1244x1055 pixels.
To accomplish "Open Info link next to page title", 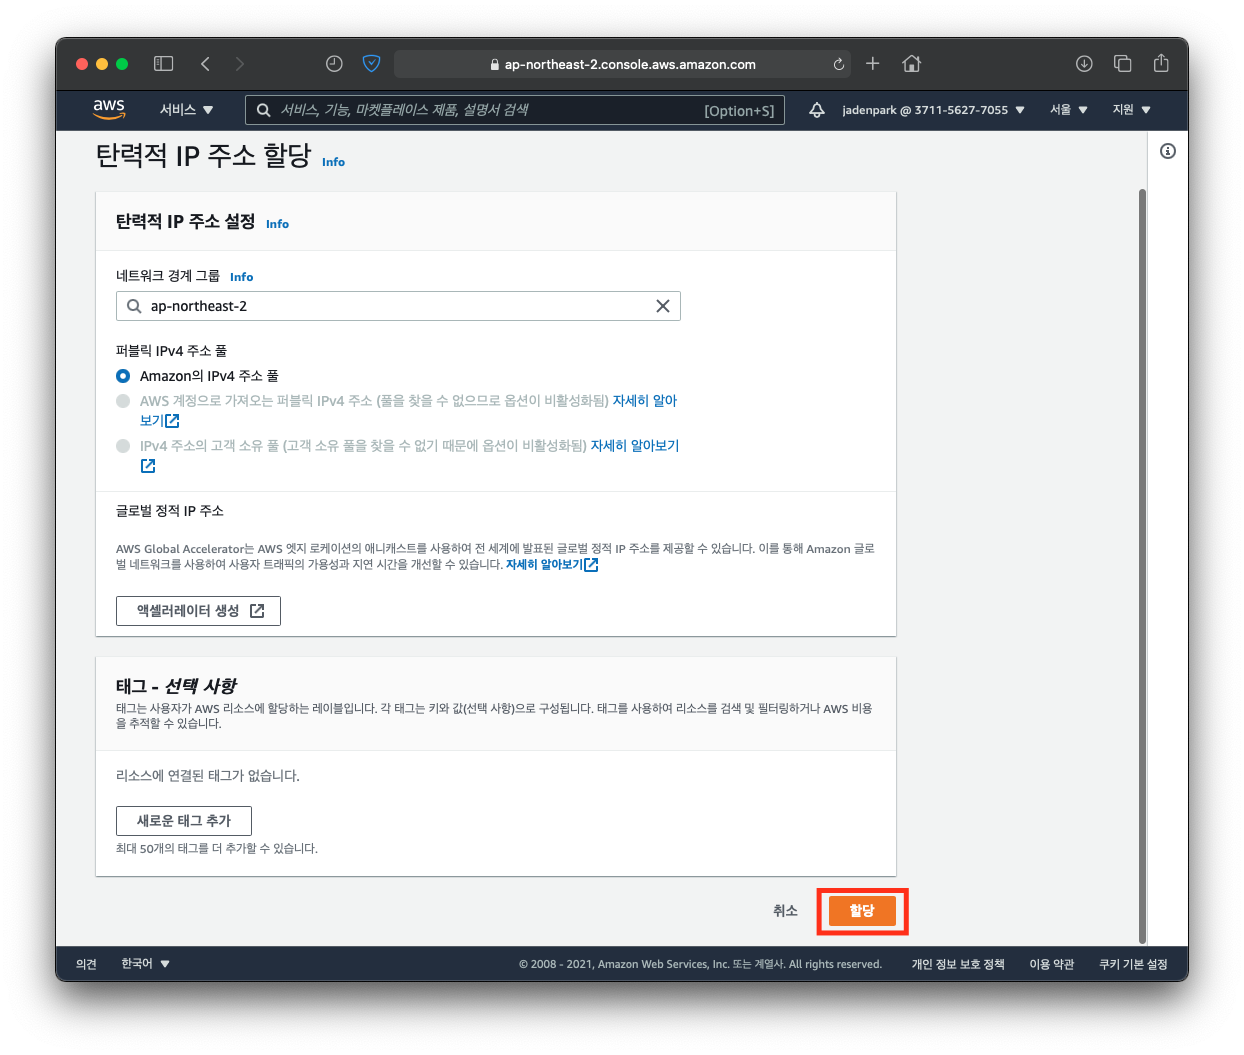I will (333, 162).
